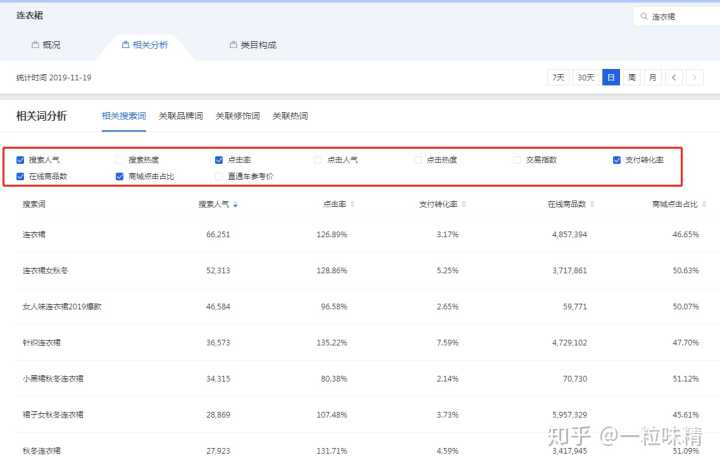Sort by 商城点击占比 column arrow
This screenshot has height=465, width=720.
(704, 204)
